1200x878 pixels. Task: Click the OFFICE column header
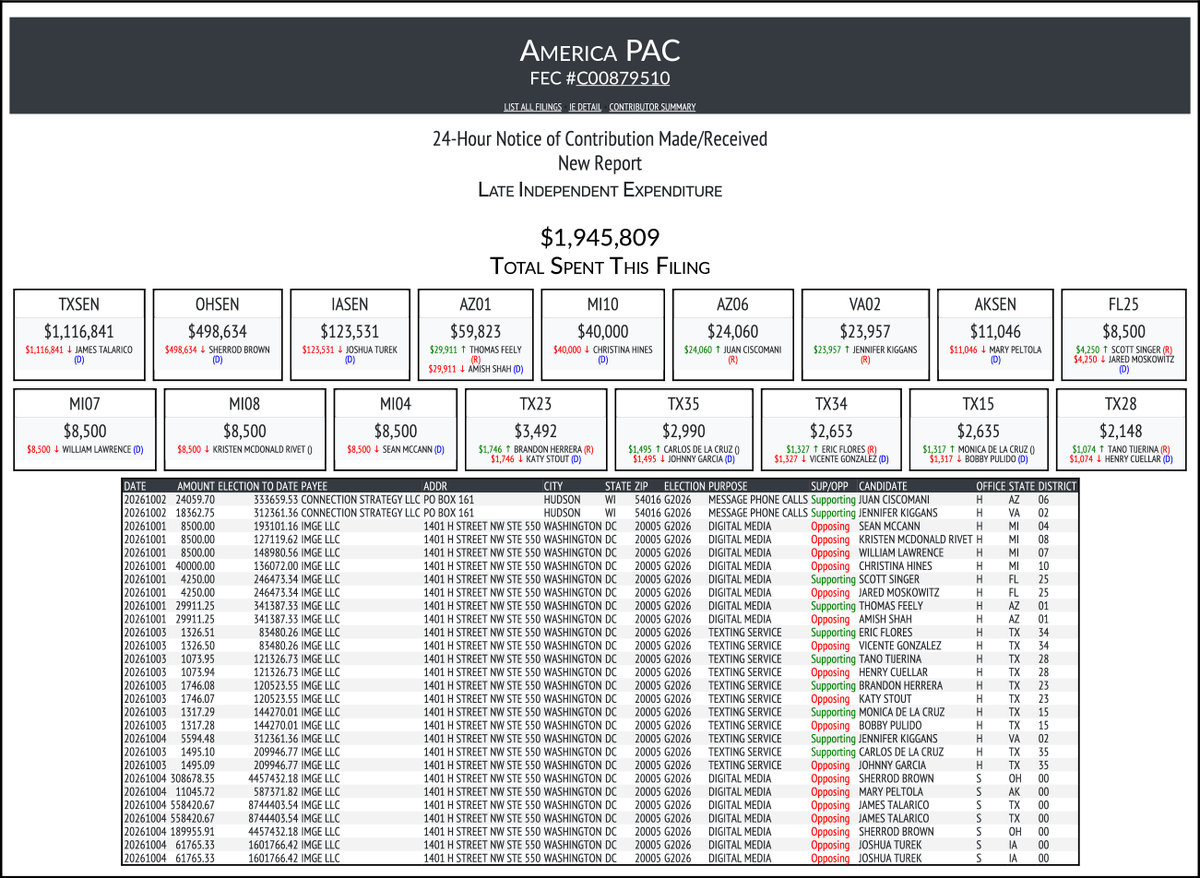pyautogui.click(x=991, y=486)
